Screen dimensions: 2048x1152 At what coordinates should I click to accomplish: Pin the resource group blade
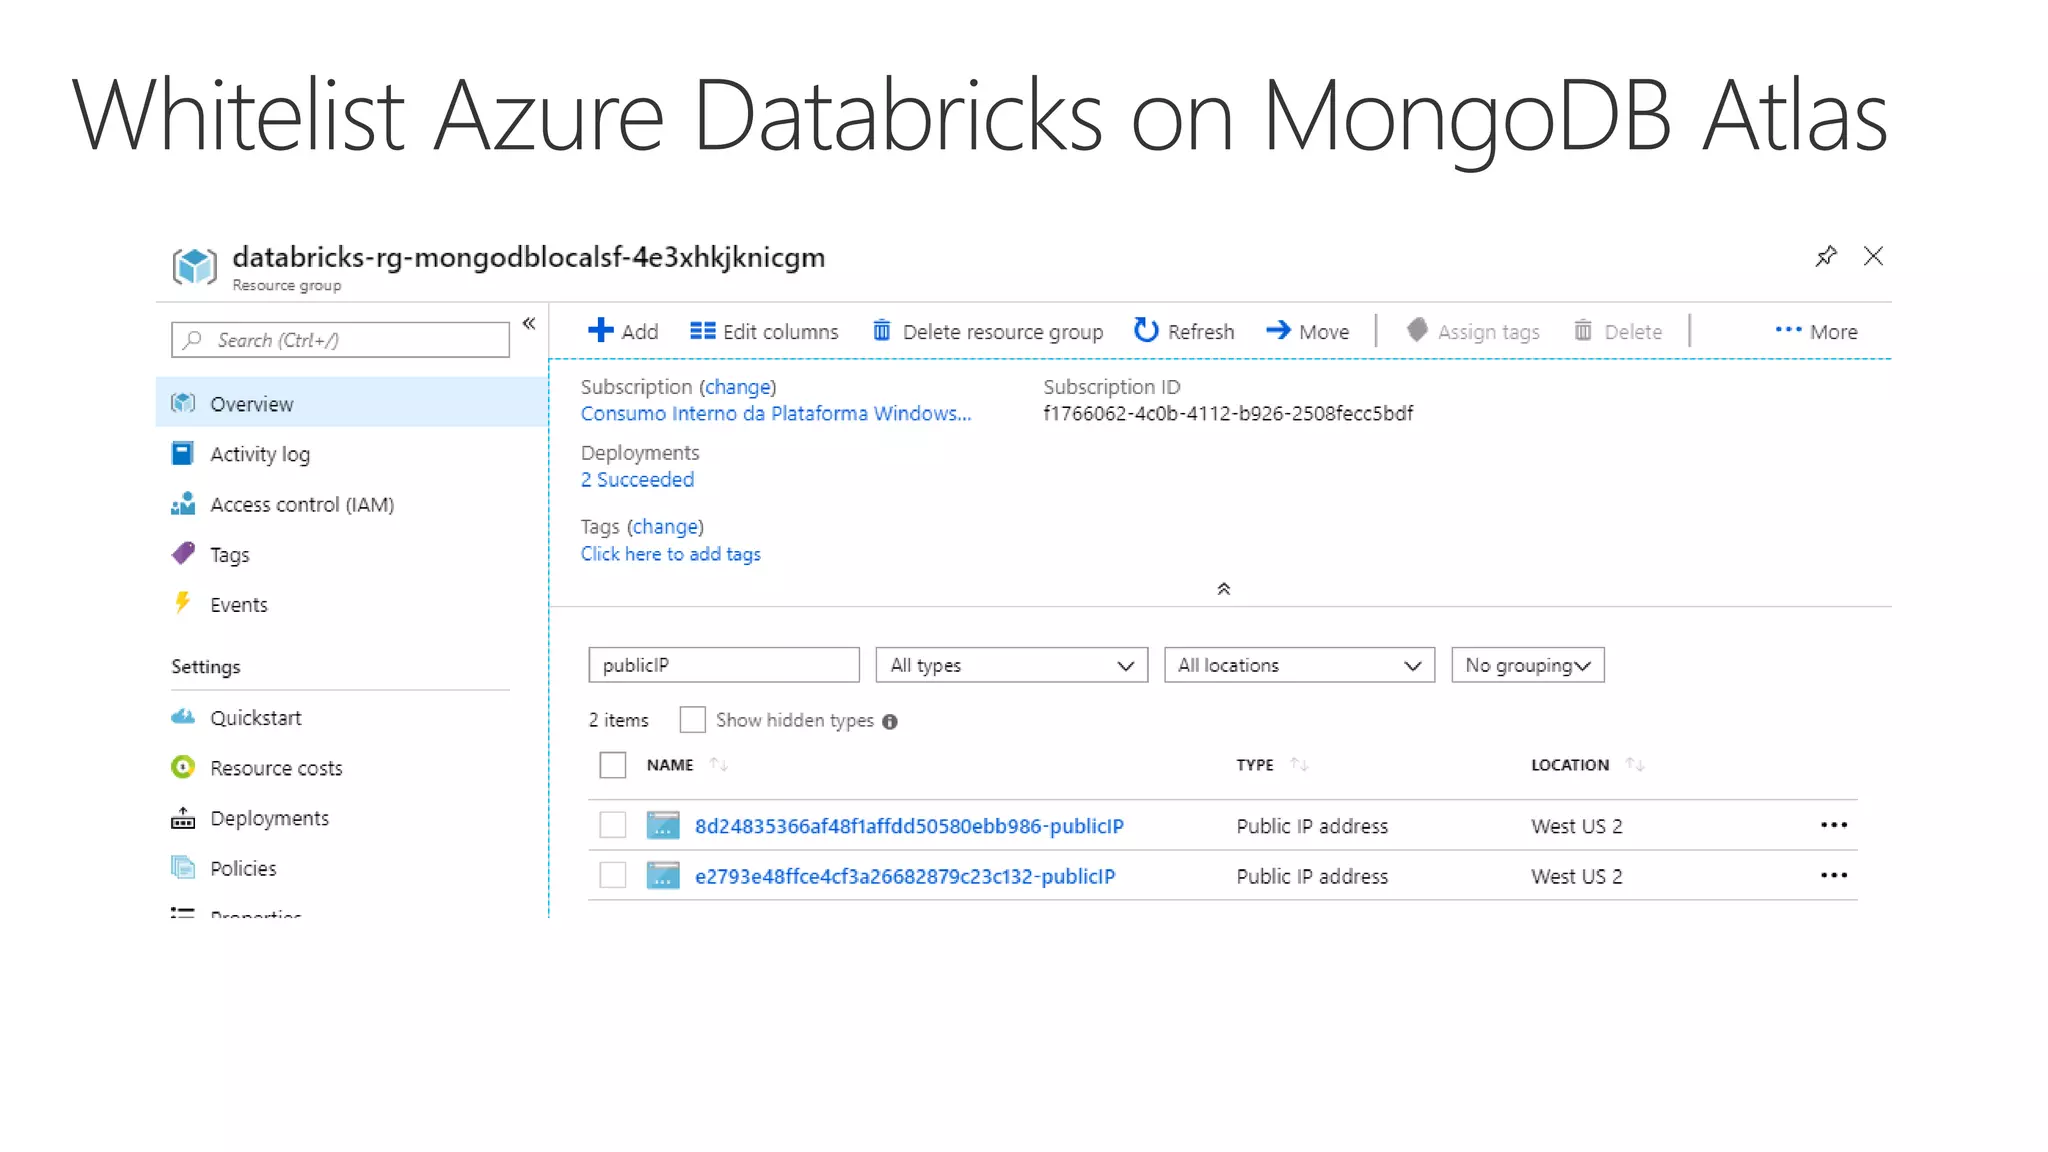[1826, 256]
